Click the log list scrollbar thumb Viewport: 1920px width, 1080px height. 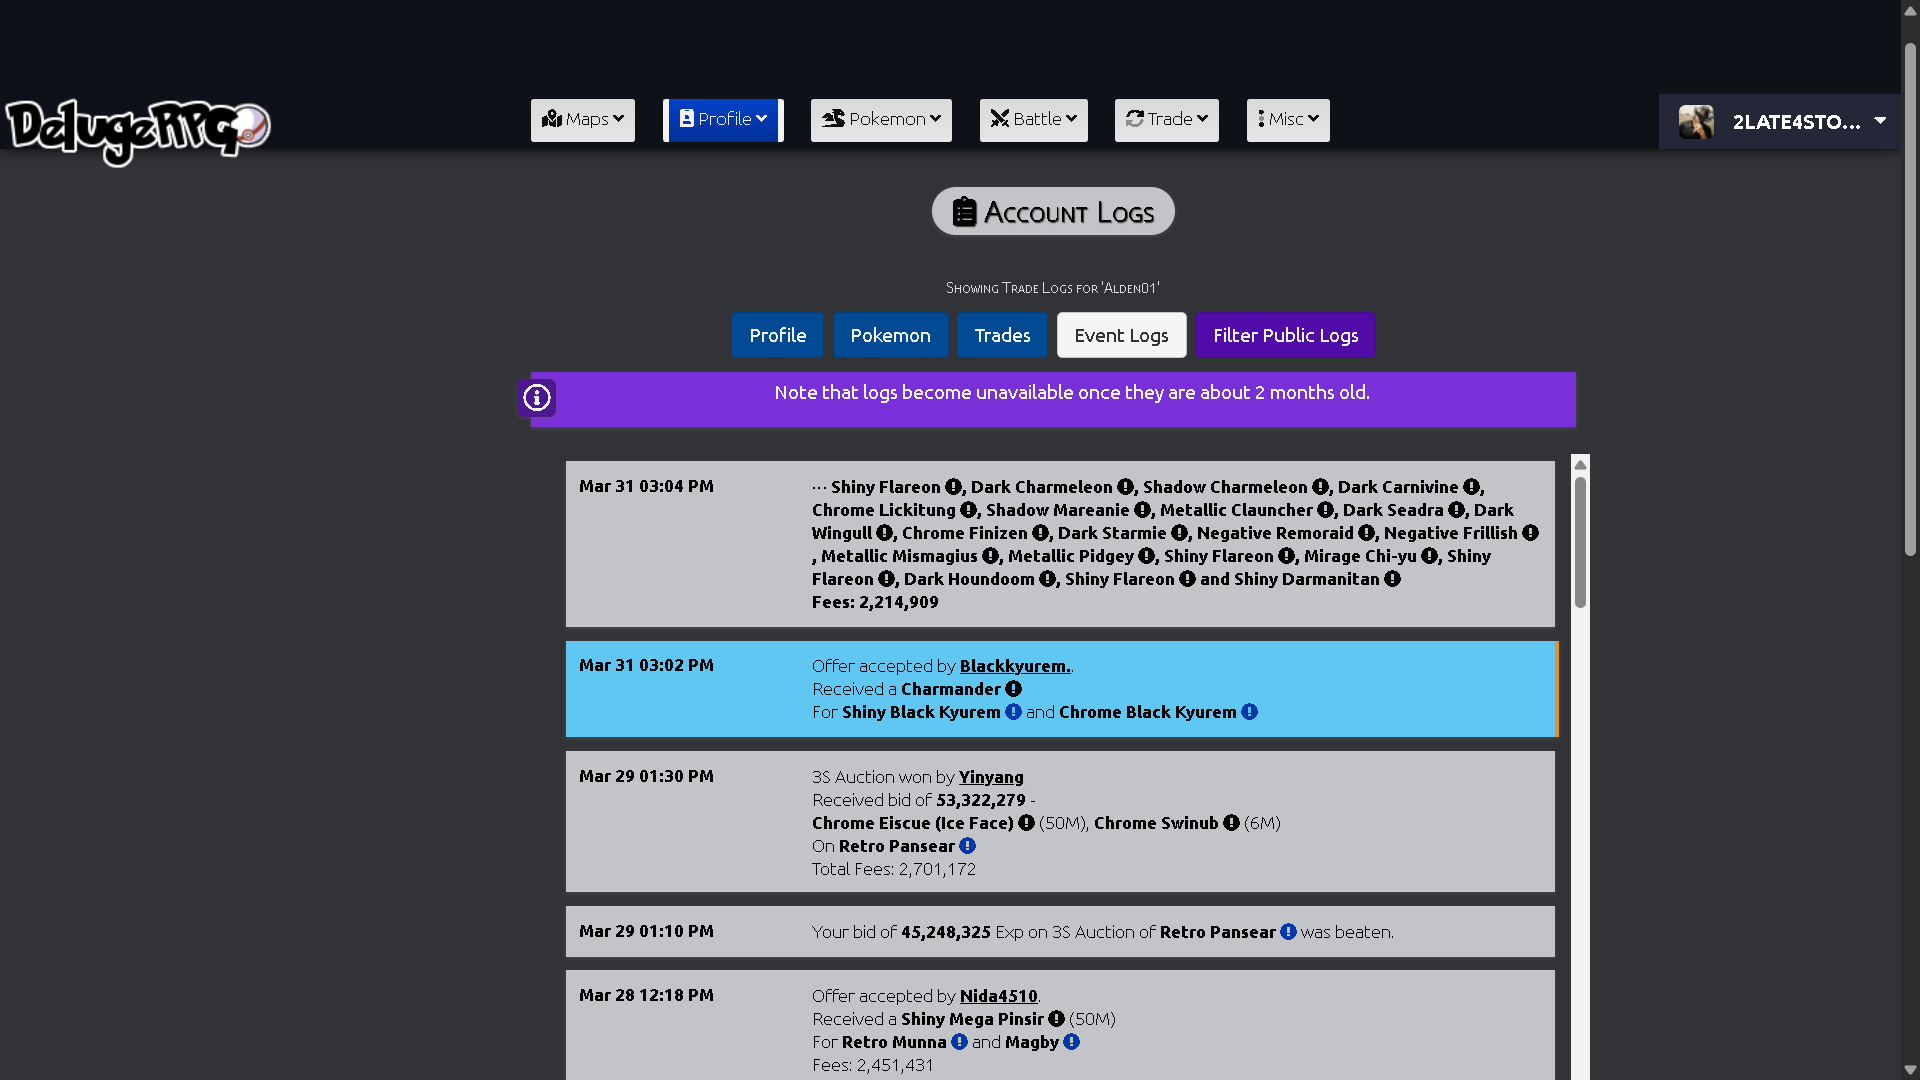pyautogui.click(x=1580, y=542)
